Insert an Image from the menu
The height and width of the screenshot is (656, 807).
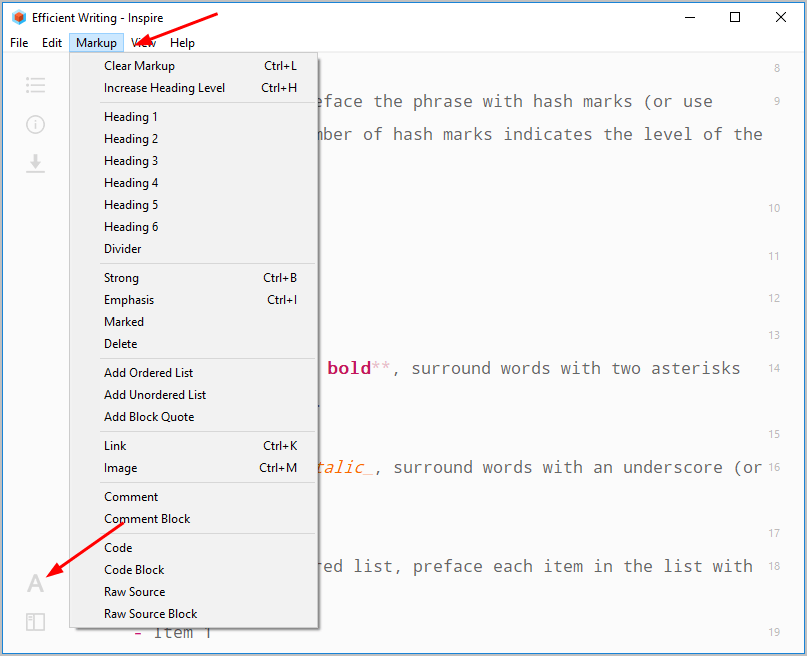click(194, 468)
